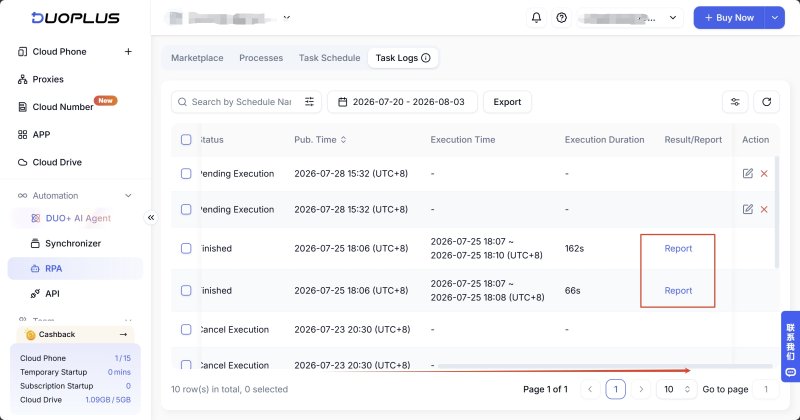Viewport: 800px width, 420px height.
Task: Open the contact us chat widget
Action: point(790,347)
